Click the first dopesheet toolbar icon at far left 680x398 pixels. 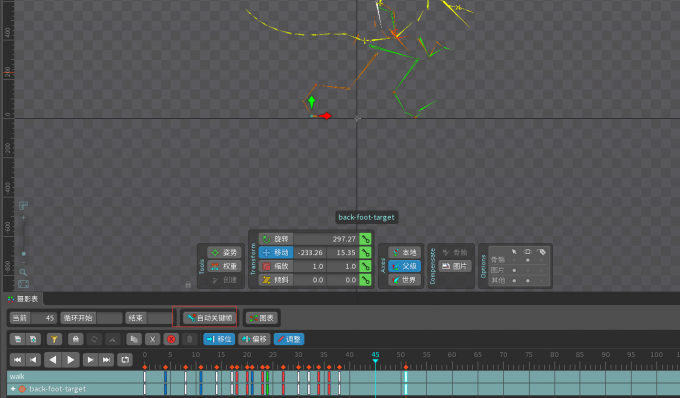click(x=18, y=339)
